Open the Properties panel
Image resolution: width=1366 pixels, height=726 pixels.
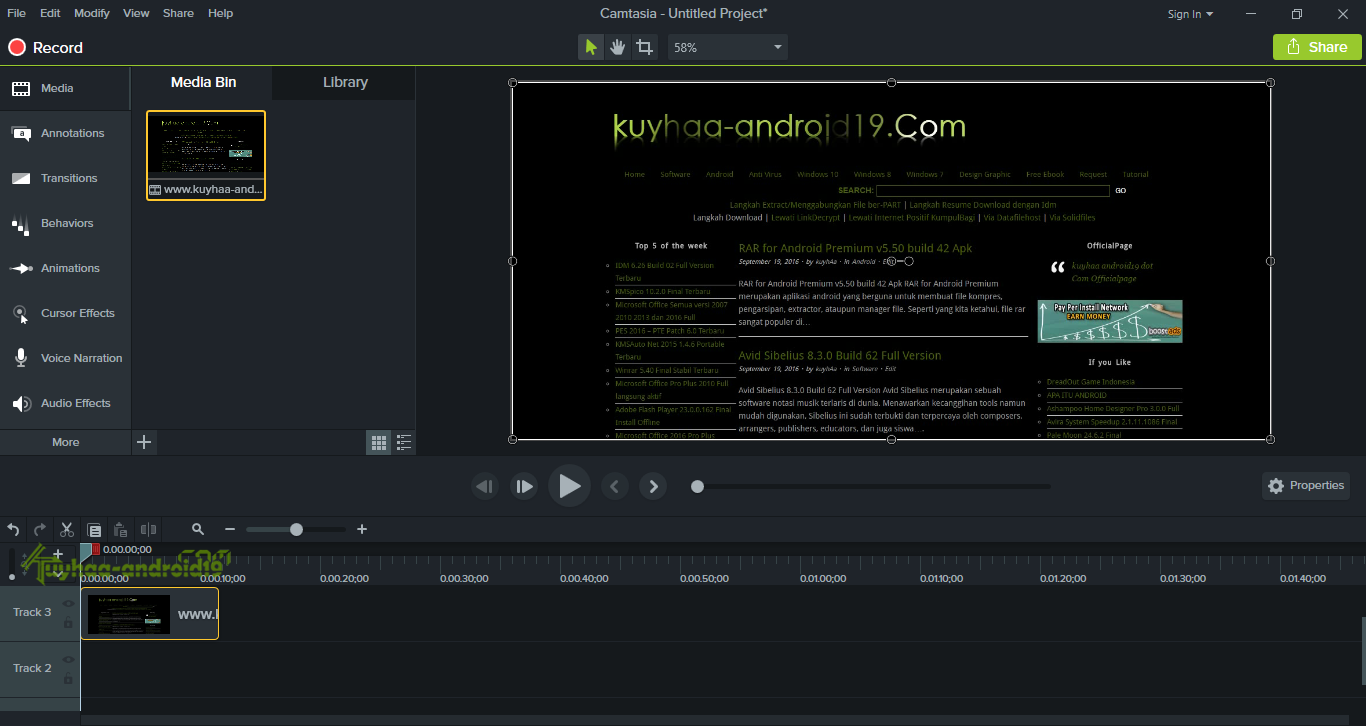[x=1306, y=486]
